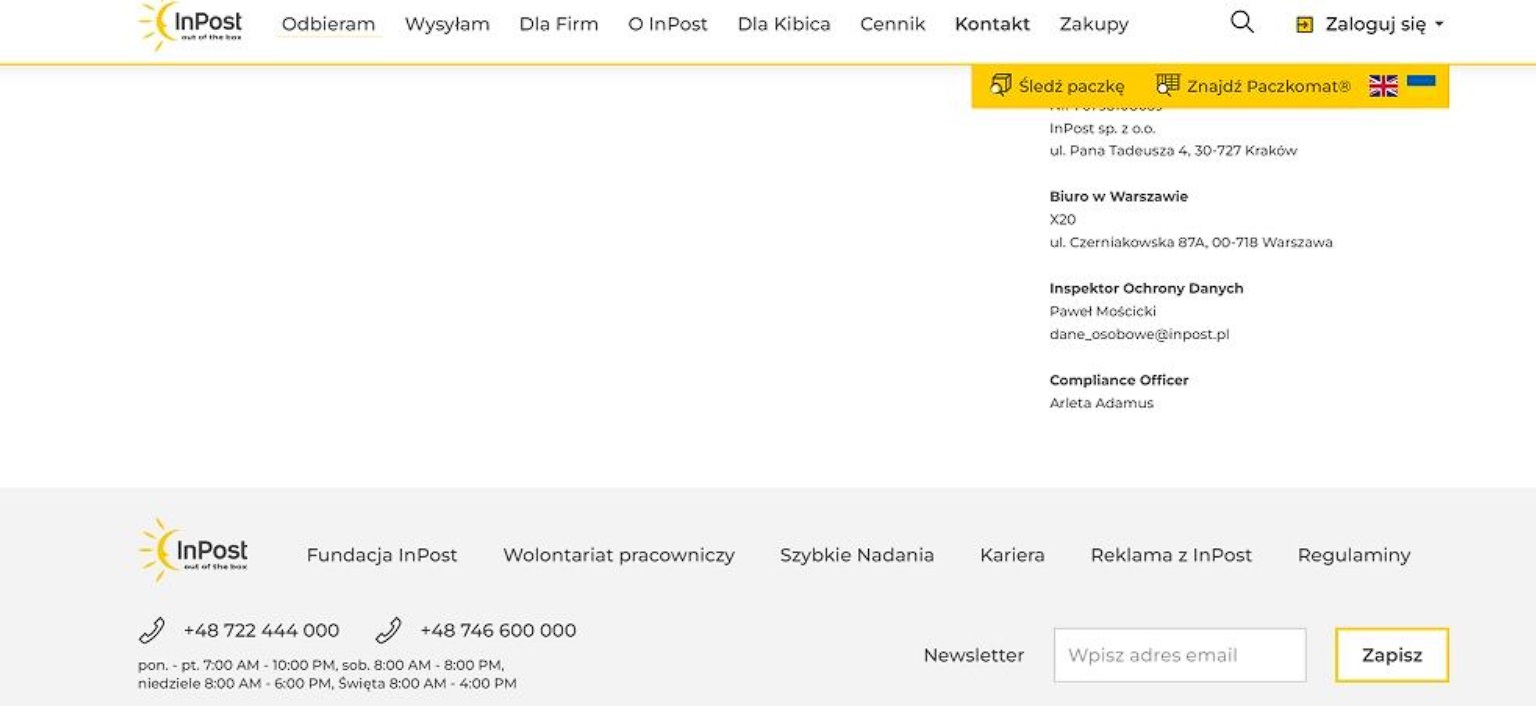This screenshot has height=706, width=1536.
Task: Open the Odbieram menu
Action: click(328, 24)
